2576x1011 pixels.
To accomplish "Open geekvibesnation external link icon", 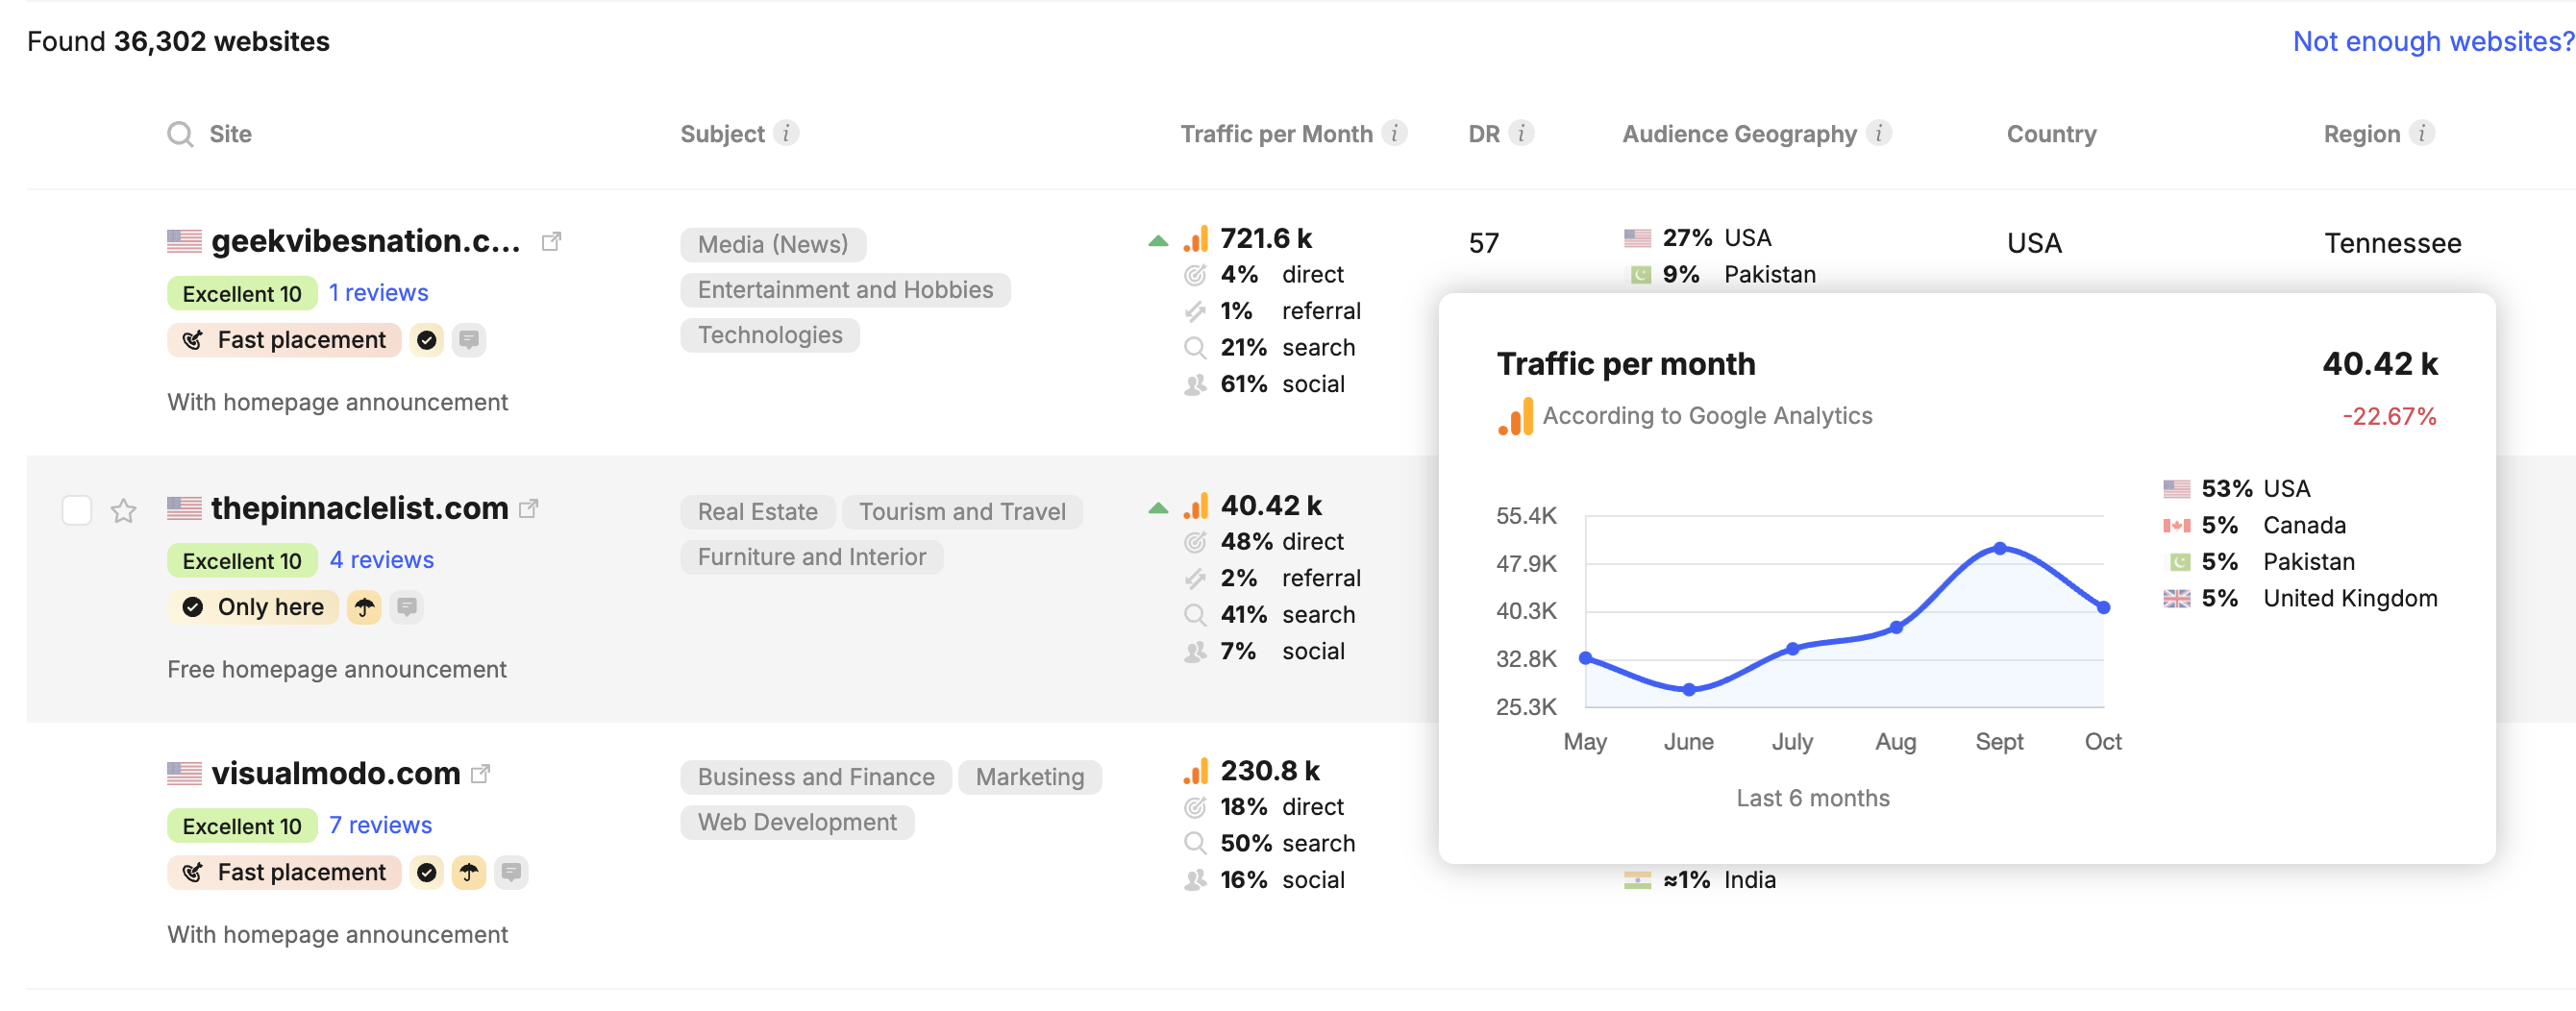I will tap(551, 241).
